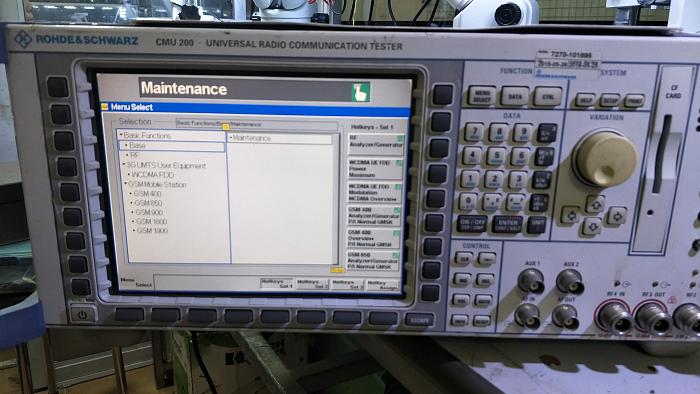Select GSM 900 in the tree
This screenshot has height=394, width=700.
point(149,212)
